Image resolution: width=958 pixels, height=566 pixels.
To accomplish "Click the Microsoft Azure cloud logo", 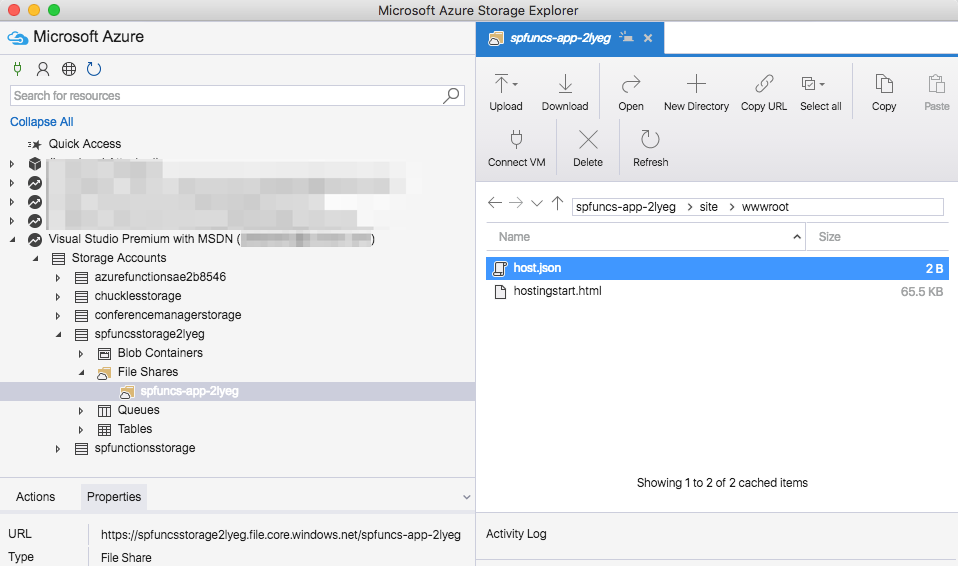I will tap(18, 38).
